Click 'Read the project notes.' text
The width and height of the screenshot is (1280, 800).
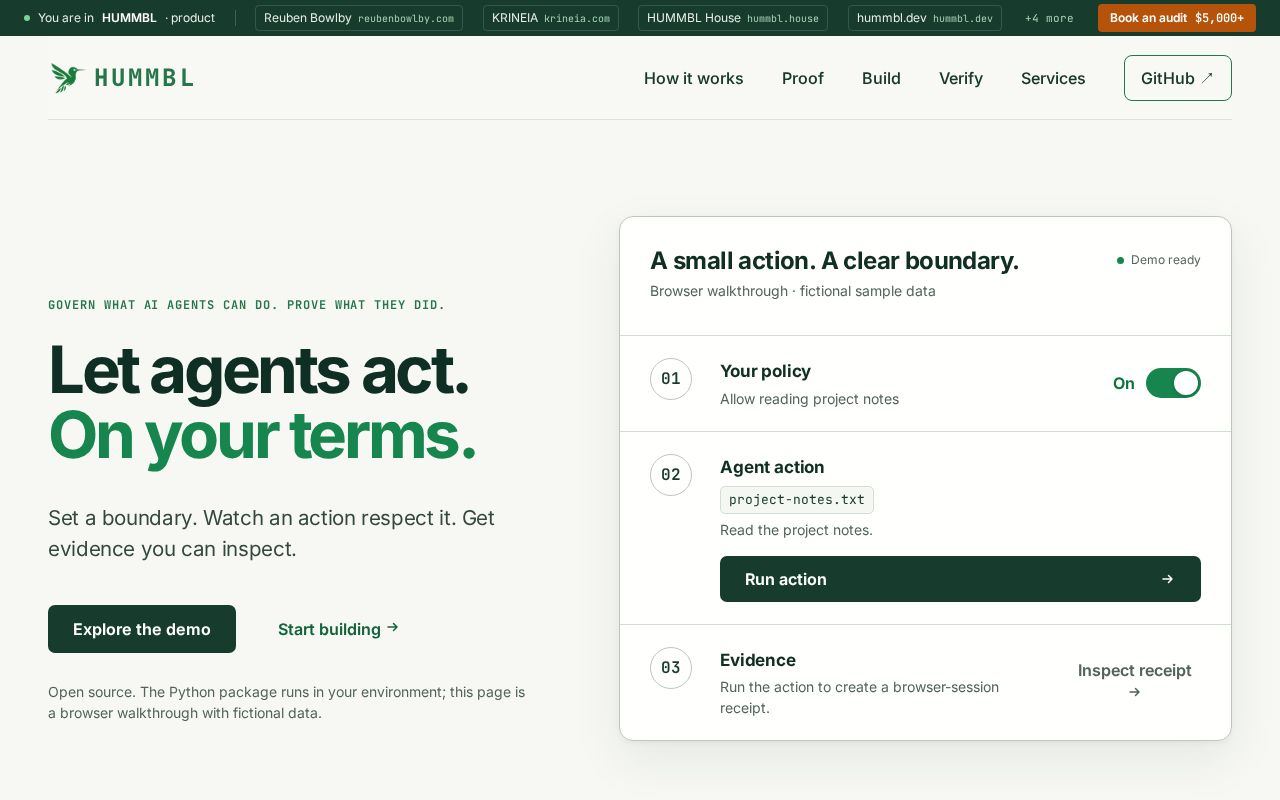pos(796,530)
